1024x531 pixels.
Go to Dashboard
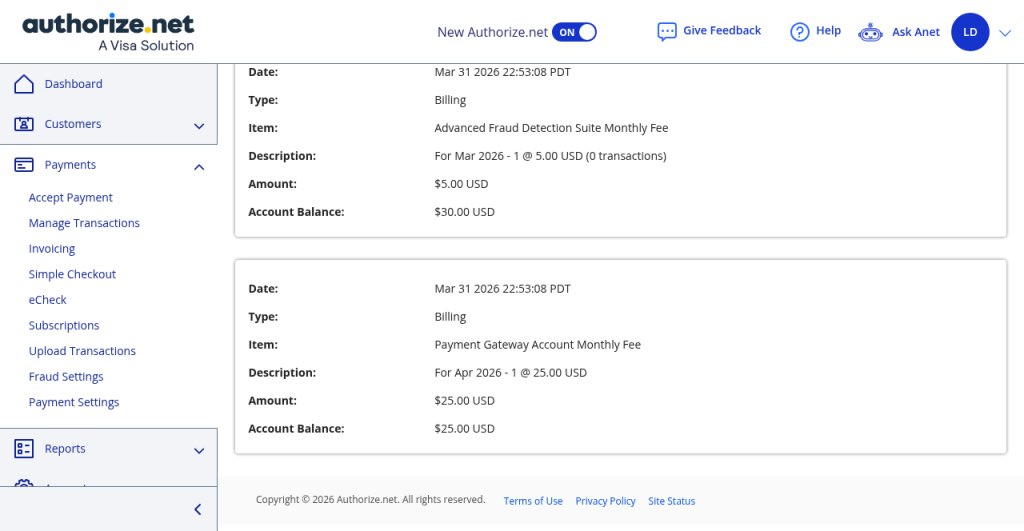73,84
